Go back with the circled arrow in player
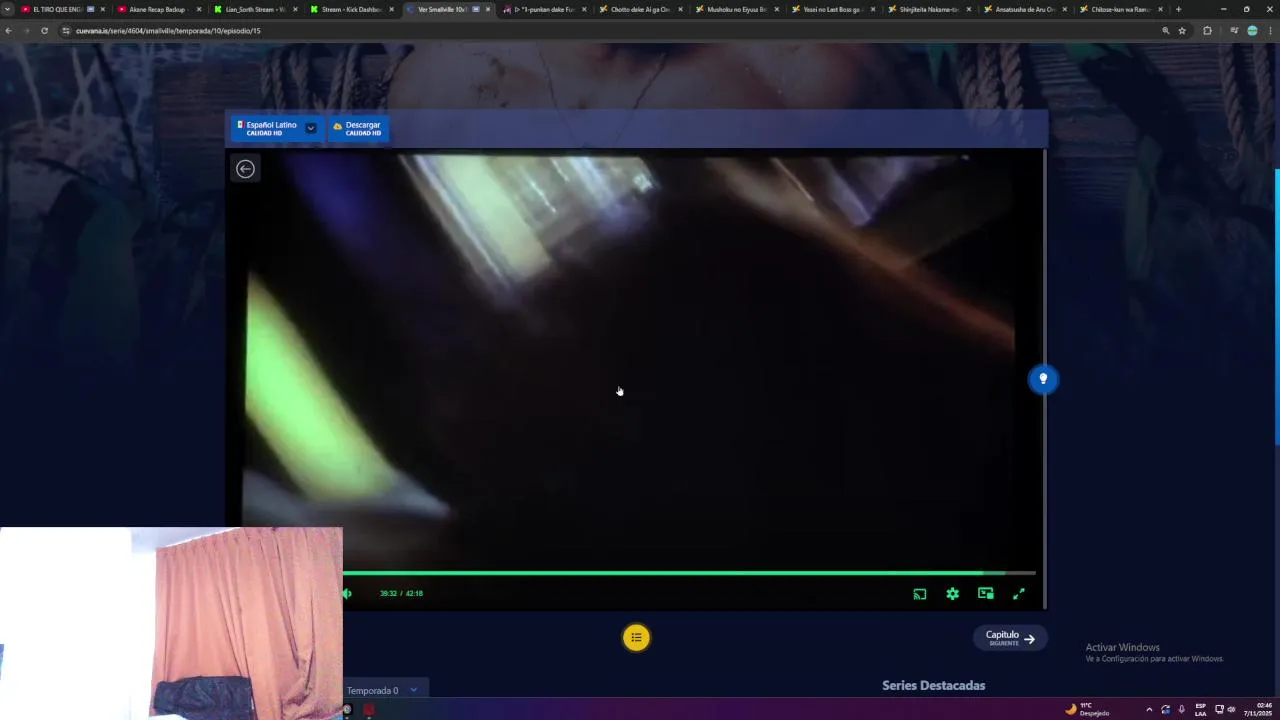1280x720 pixels. pyautogui.click(x=245, y=169)
